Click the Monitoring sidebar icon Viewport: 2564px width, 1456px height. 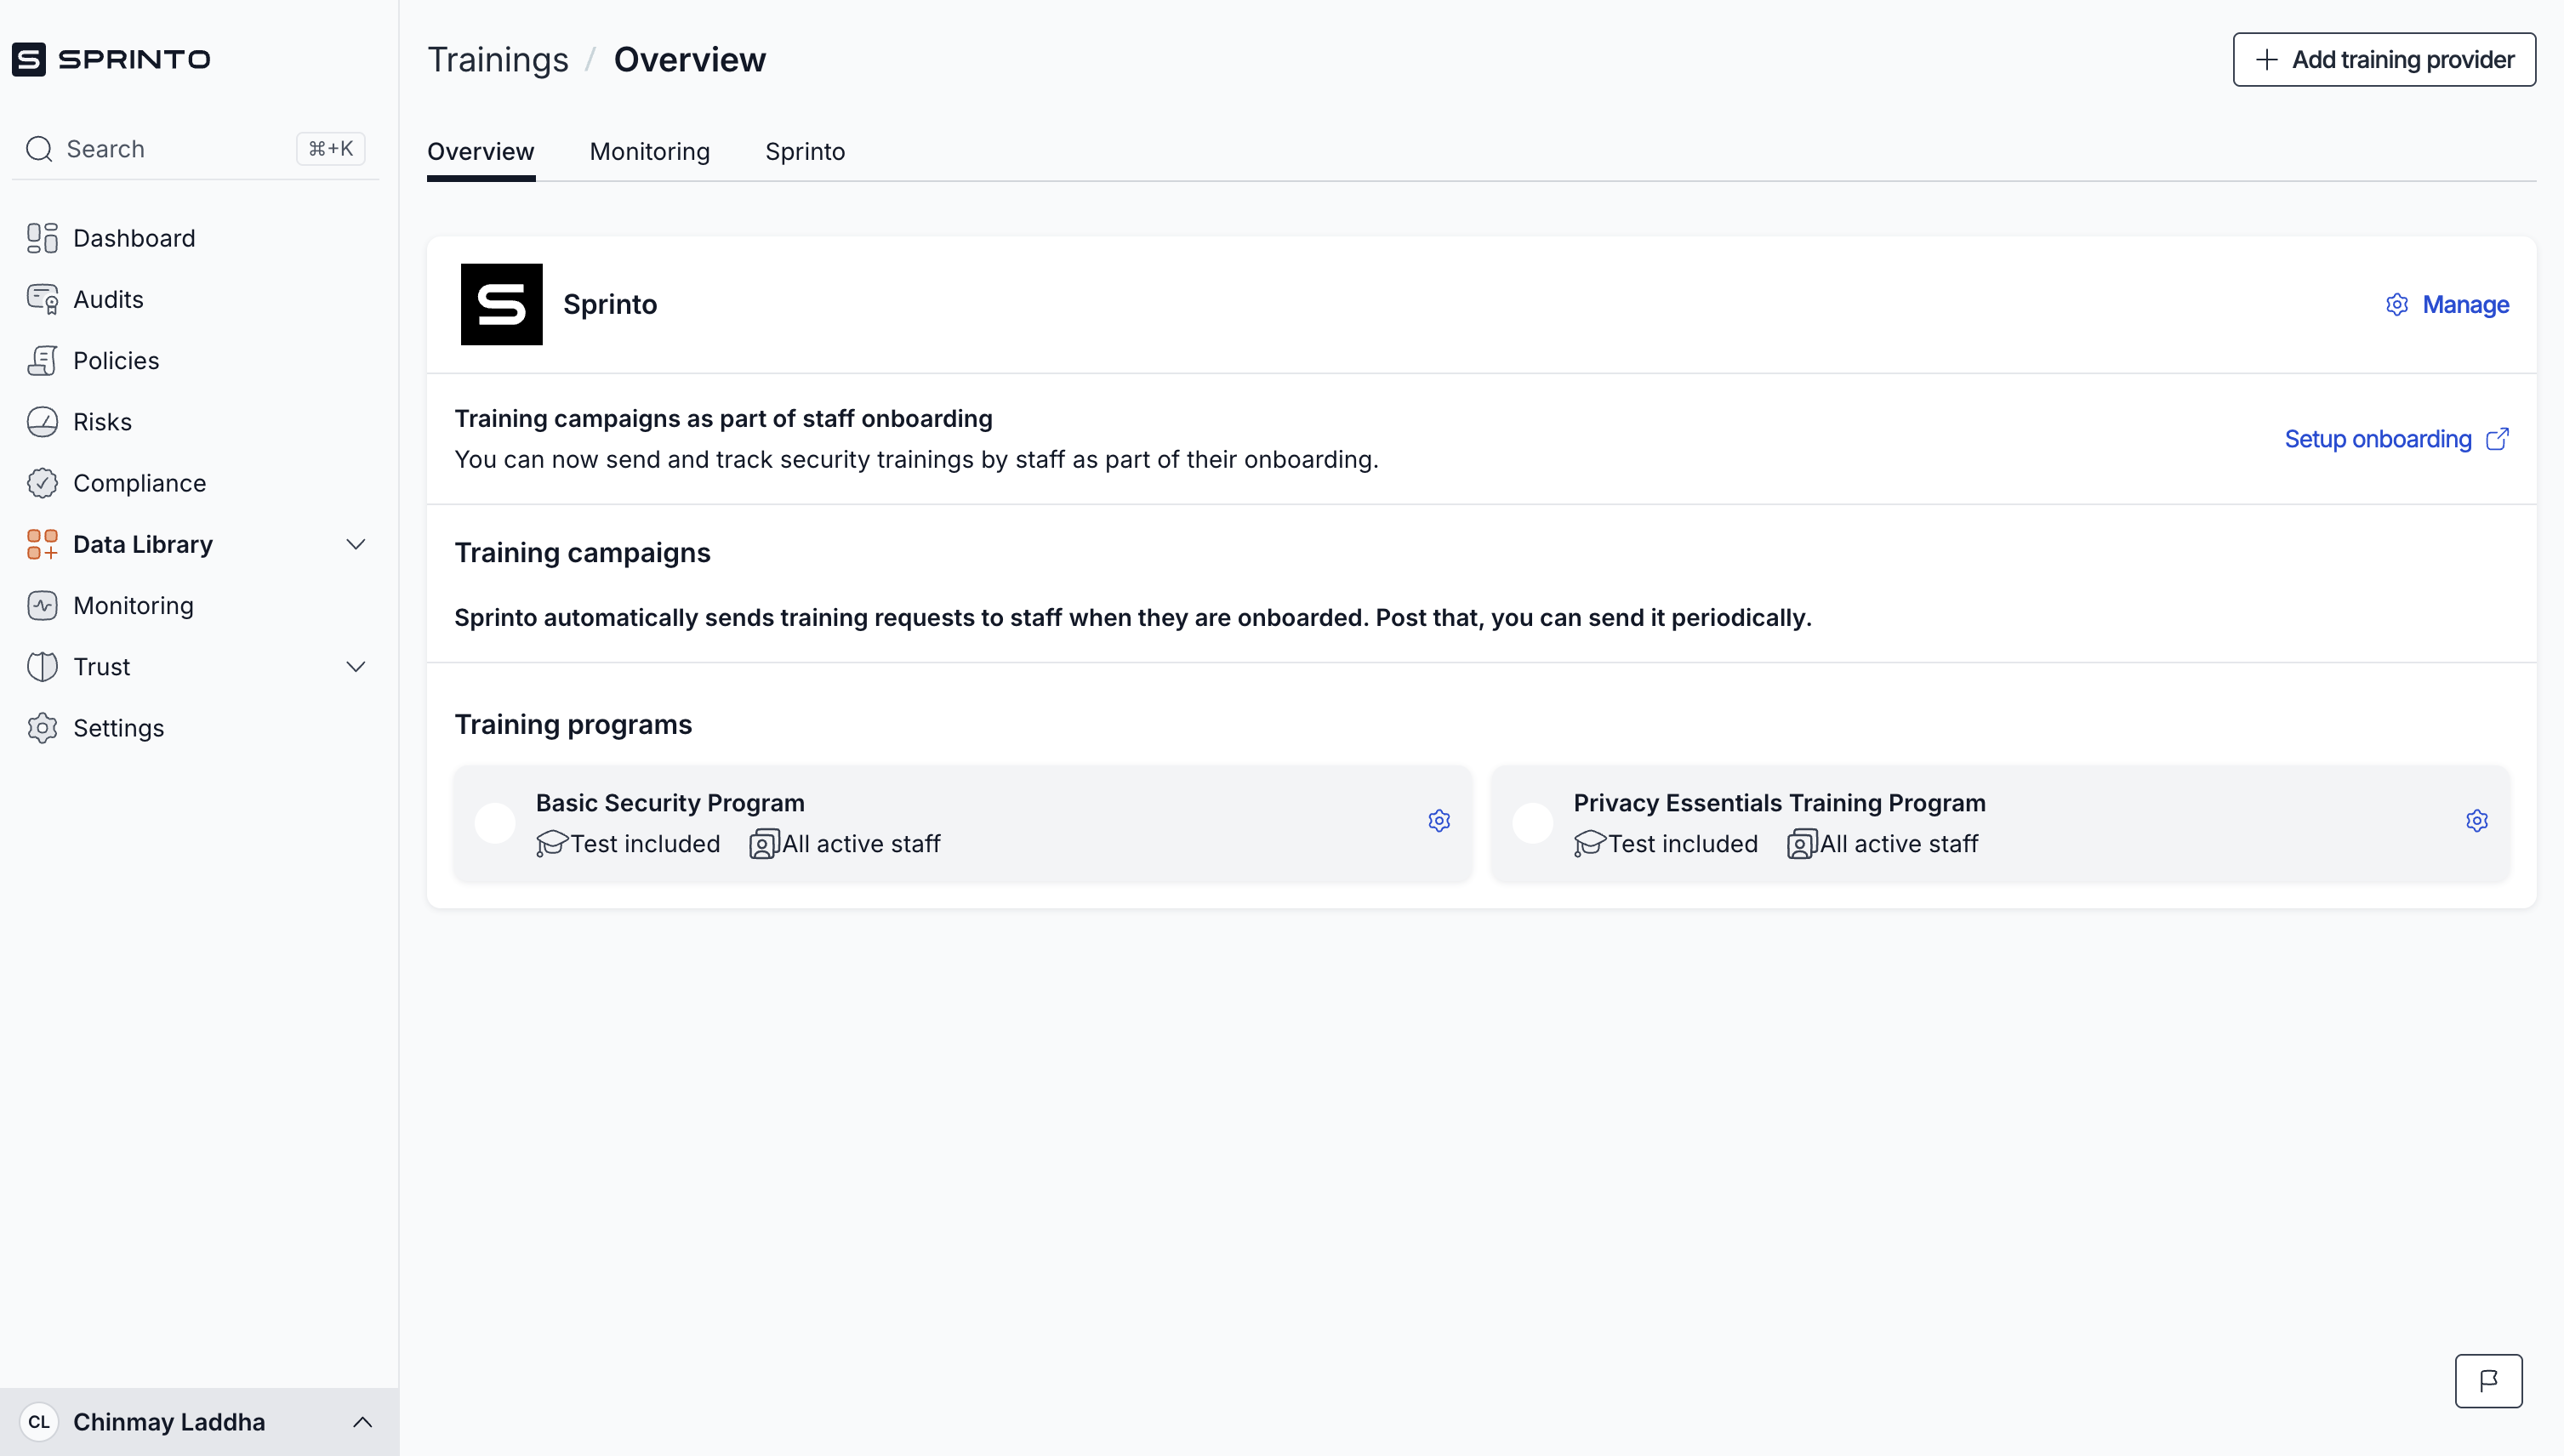point(42,606)
